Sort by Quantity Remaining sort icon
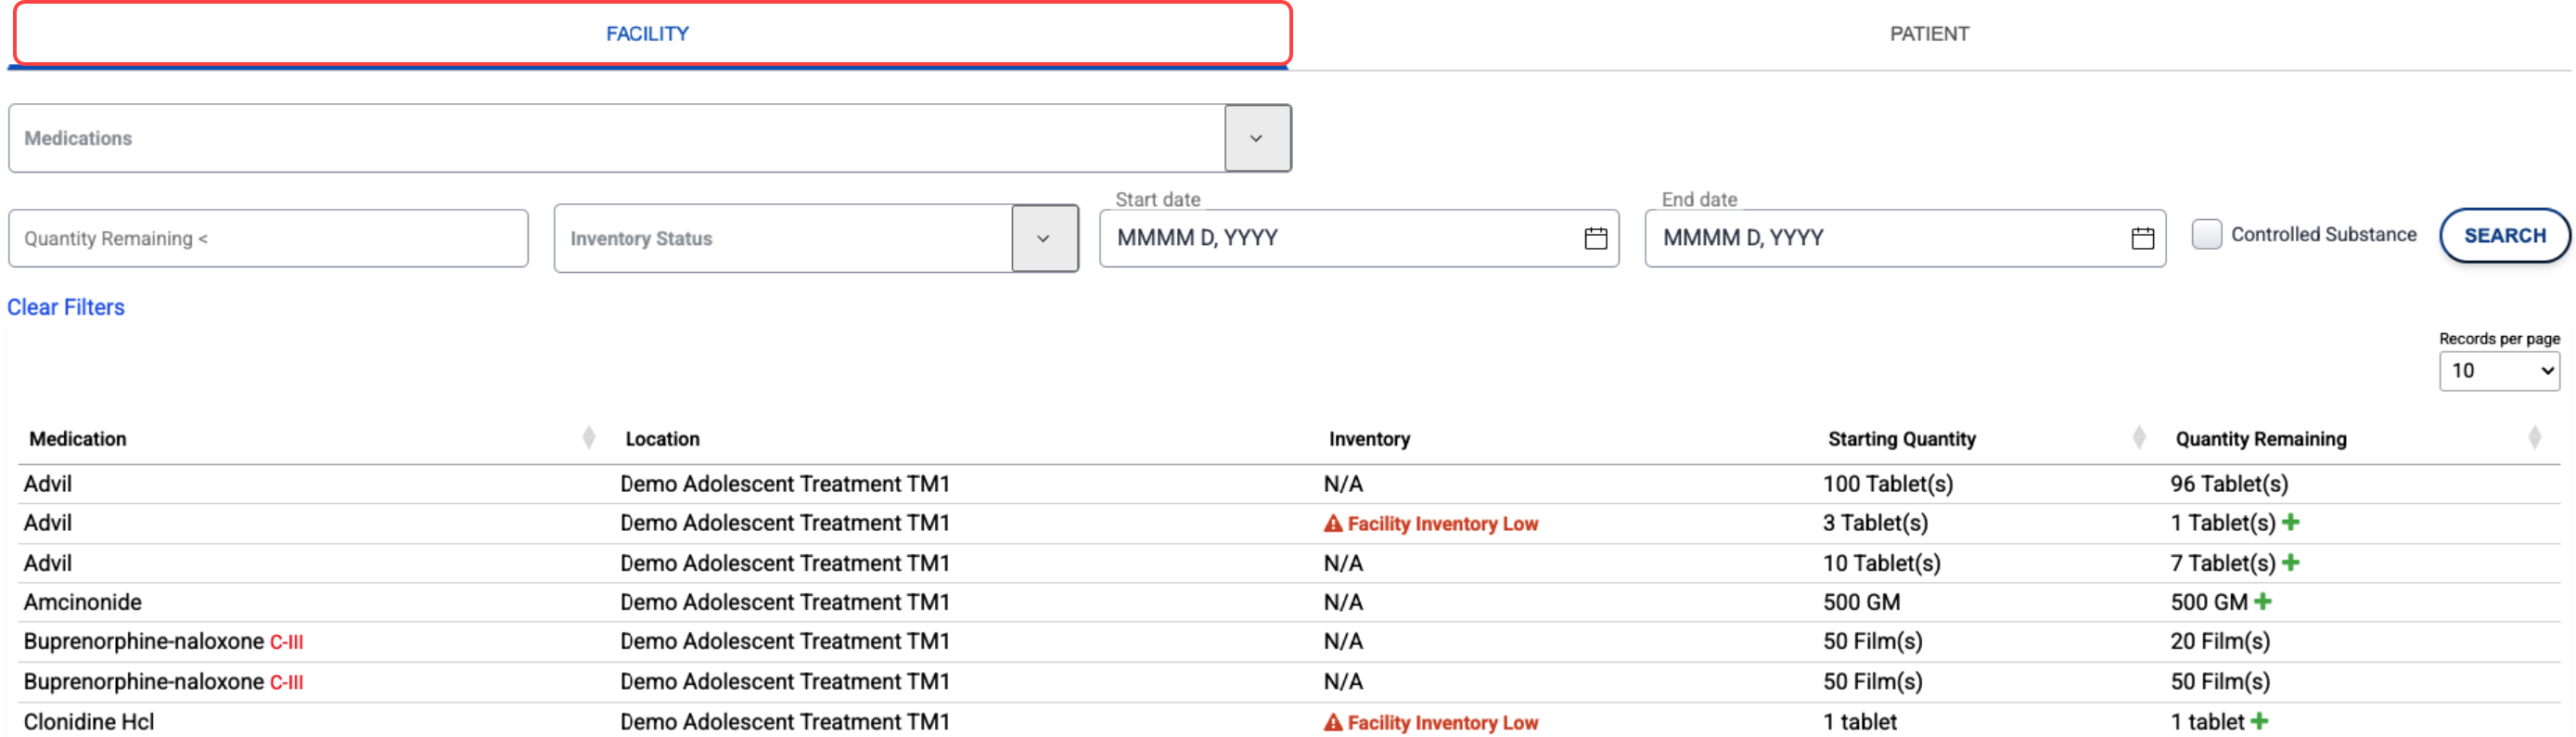The image size is (2576, 737). [x=2534, y=438]
